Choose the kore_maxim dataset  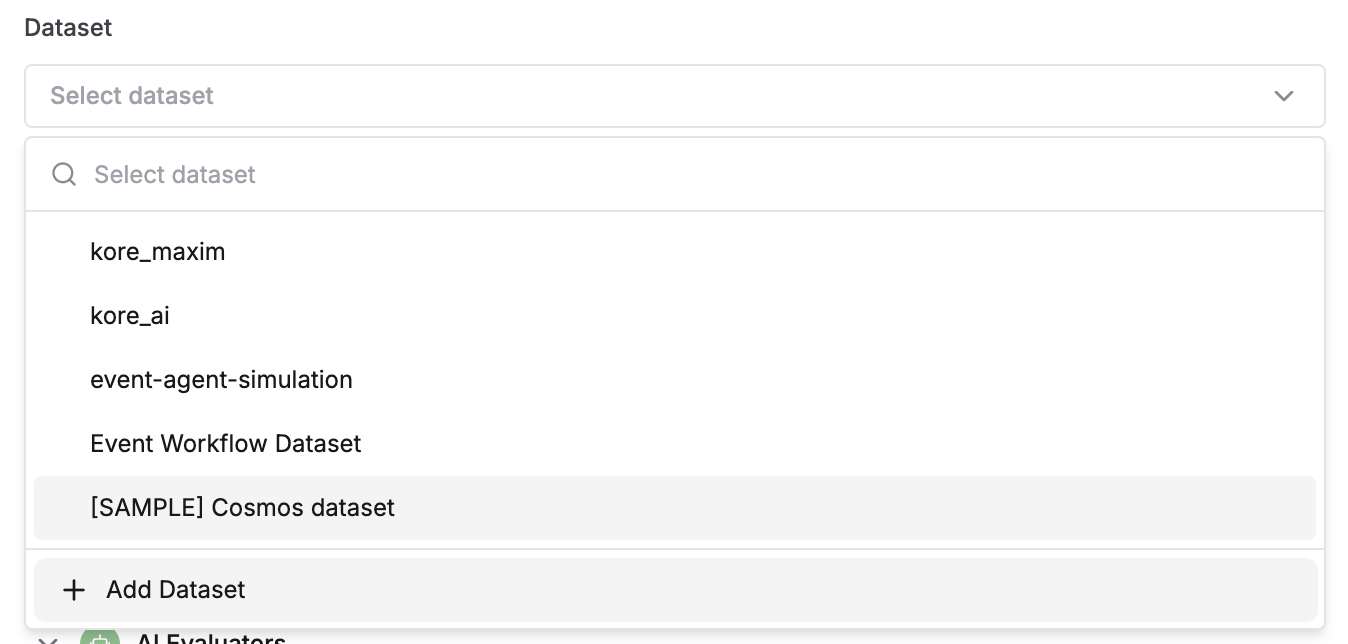[x=675, y=252]
